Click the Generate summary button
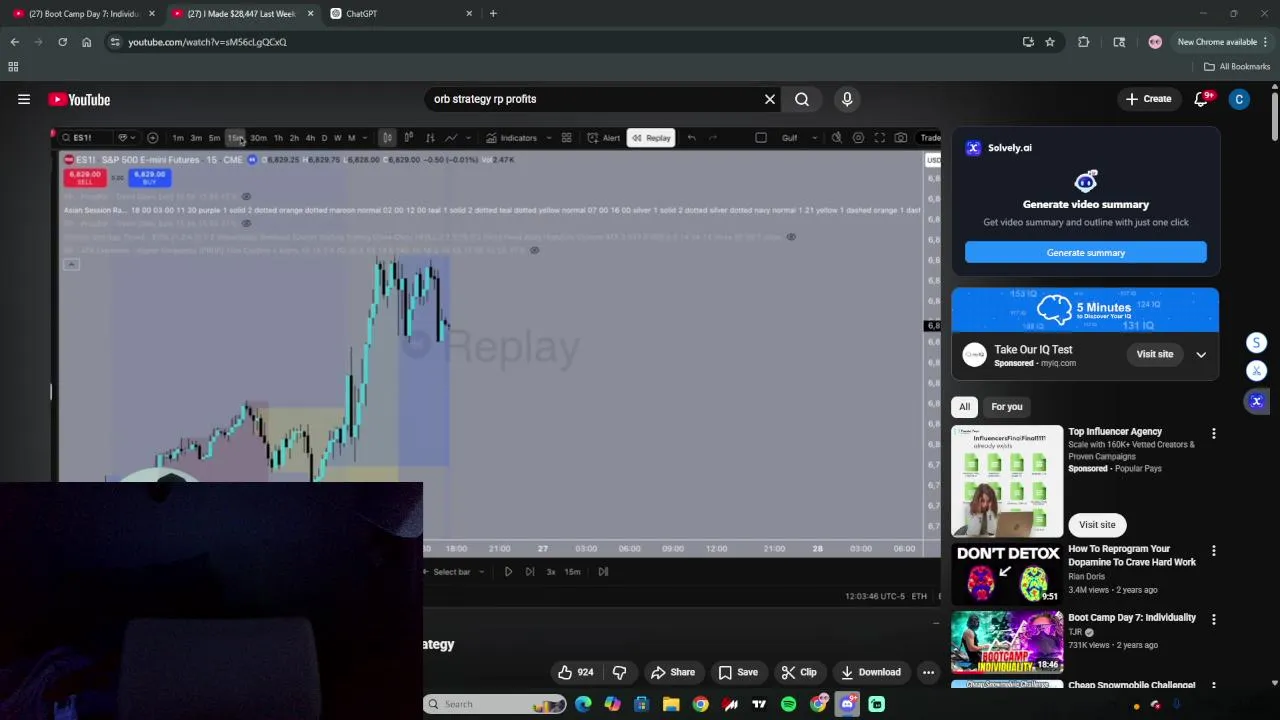This screenshot has height=720, width=1280. (x=1086, y=253)
